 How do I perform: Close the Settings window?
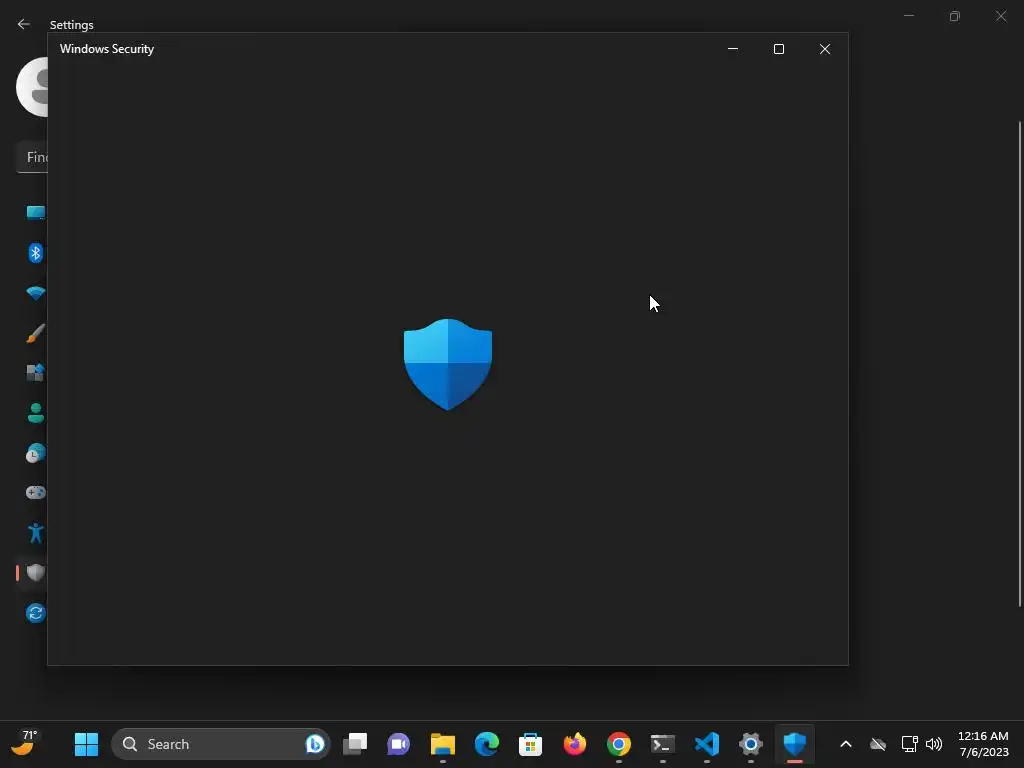pos(1001,16)
